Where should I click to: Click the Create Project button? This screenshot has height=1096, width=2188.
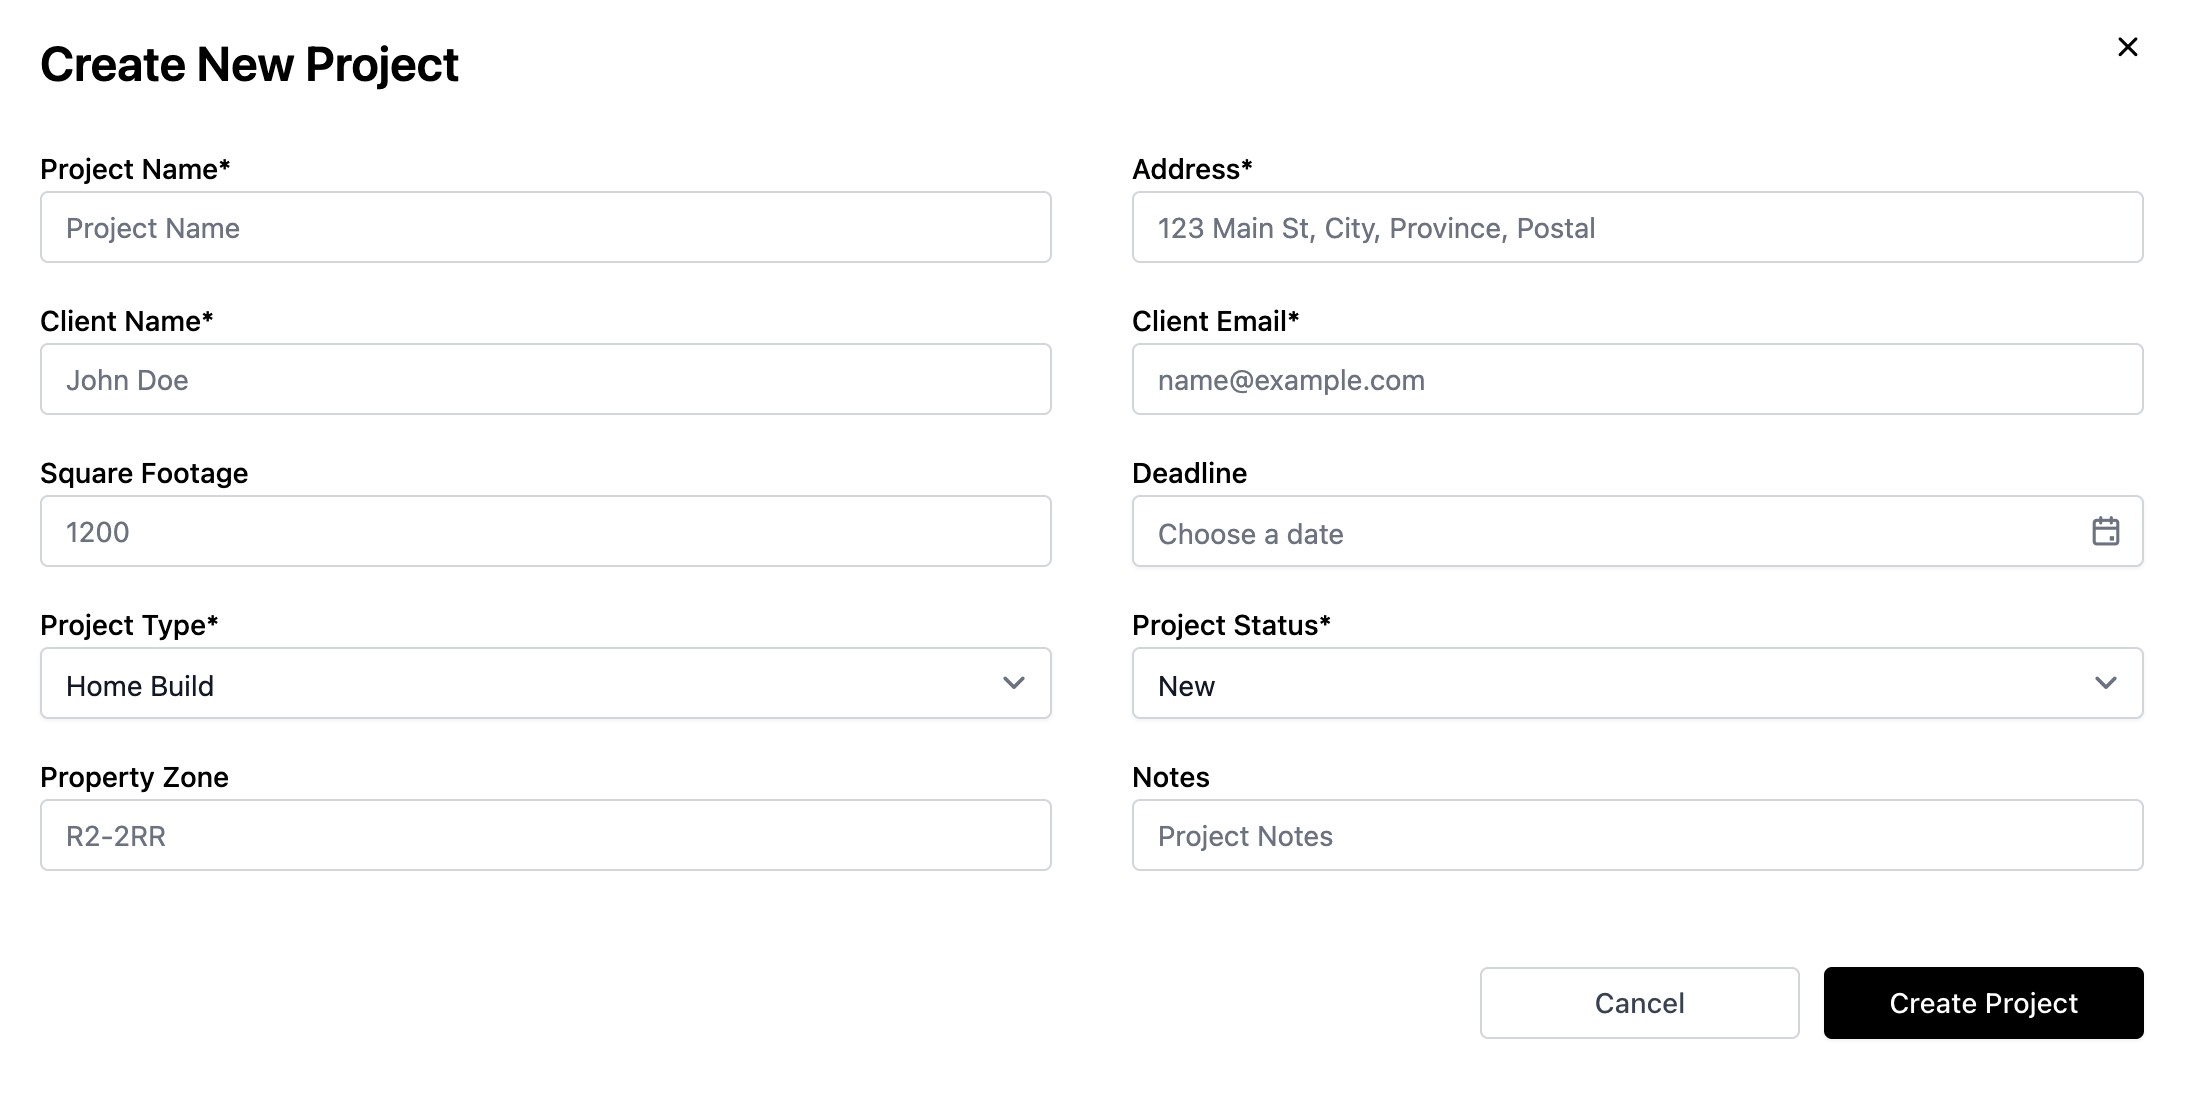pos(1983,1003)
